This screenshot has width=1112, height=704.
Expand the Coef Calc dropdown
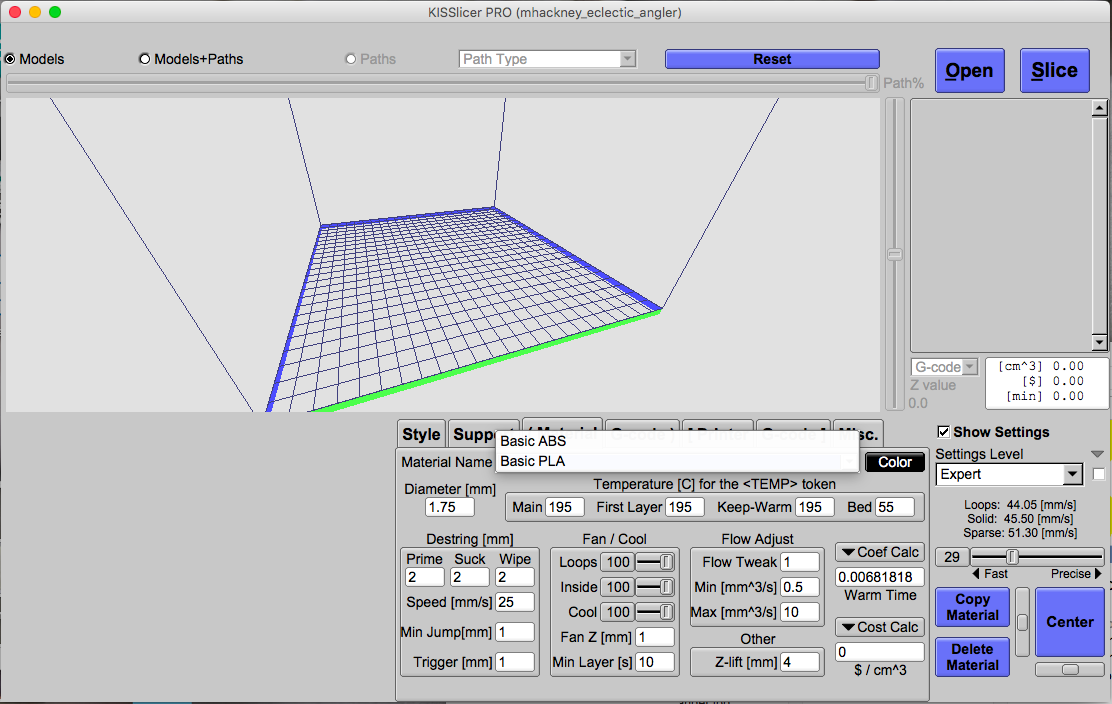point(879,552)
